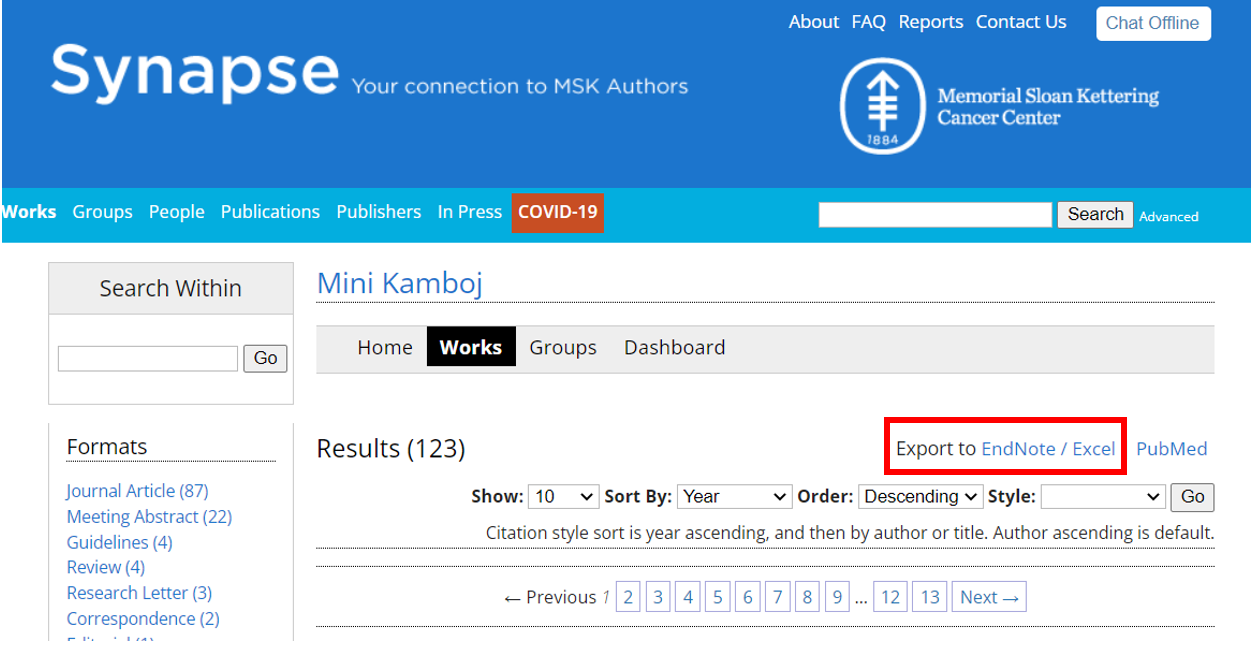This screenshot has width=1254, height=661.
Task: Select Works in the blue navigation bar
Action: (x=29, y=212)
